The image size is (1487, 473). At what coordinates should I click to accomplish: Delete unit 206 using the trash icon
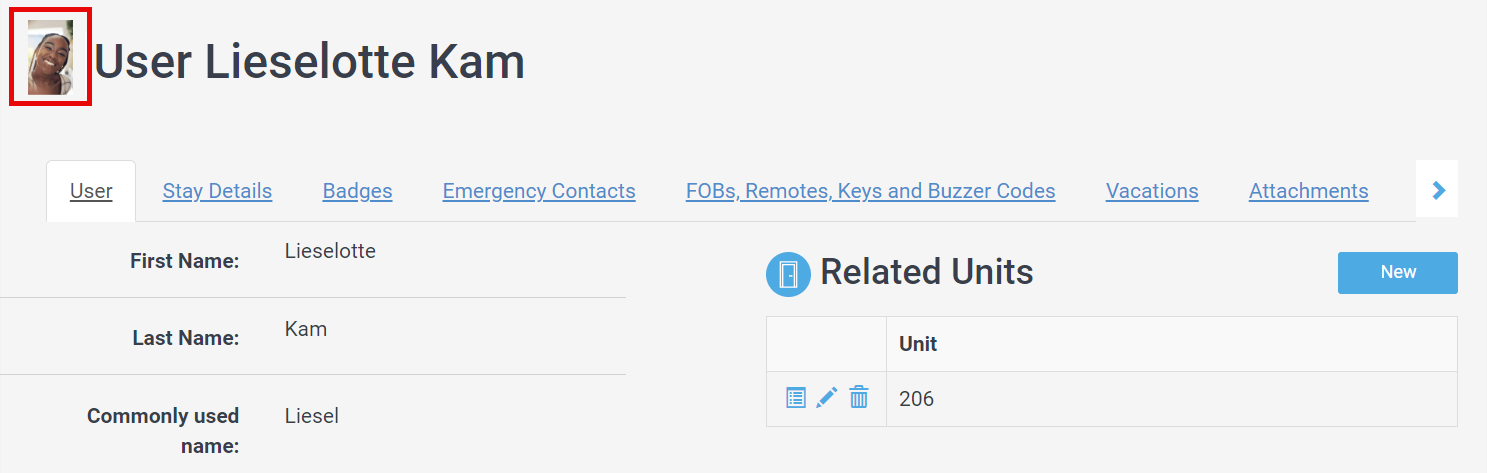point(858,398)
